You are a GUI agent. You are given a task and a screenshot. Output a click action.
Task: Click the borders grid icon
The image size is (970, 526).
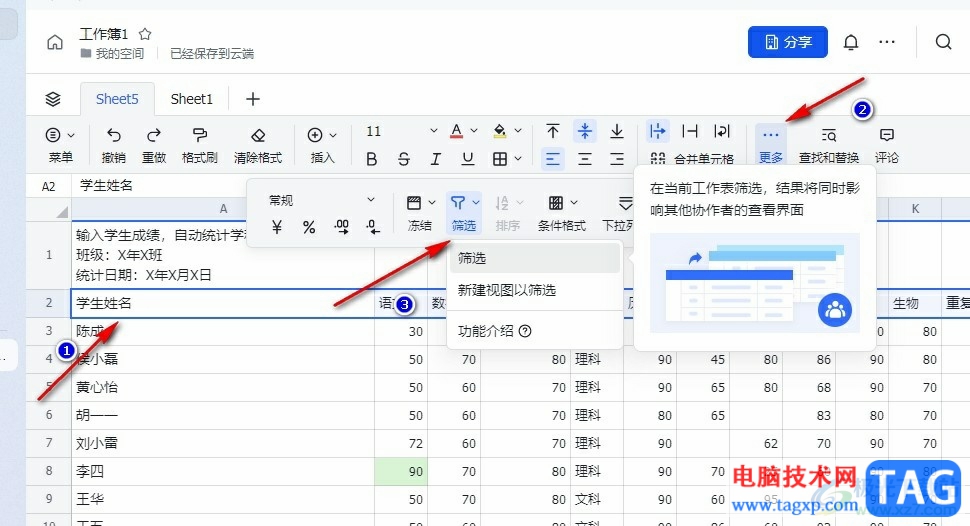(500, 159)
